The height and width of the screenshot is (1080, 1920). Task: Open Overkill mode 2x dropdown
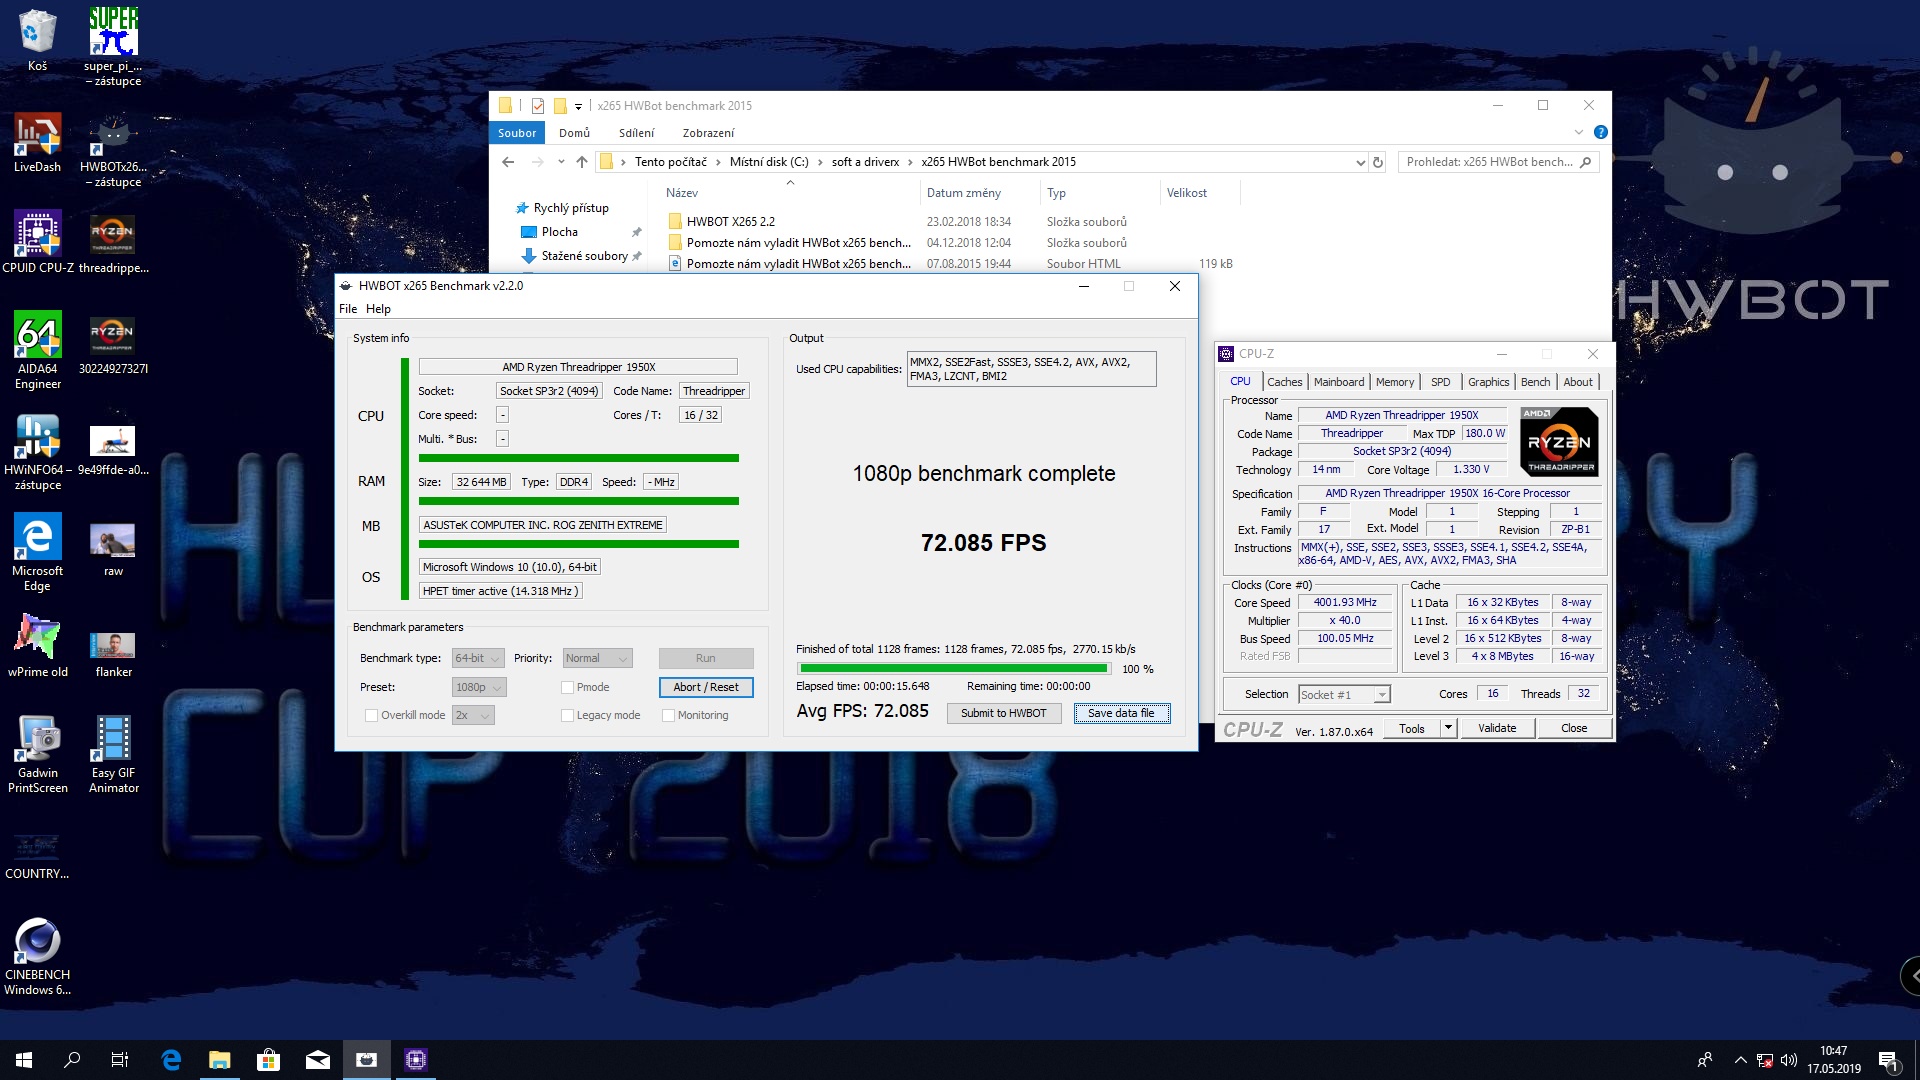coord(473,715)
